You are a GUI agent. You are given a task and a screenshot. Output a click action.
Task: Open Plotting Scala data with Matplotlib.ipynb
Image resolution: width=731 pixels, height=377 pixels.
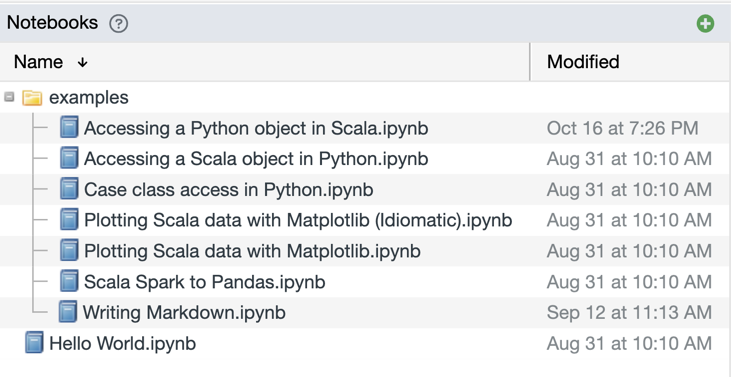click(252, 251)
